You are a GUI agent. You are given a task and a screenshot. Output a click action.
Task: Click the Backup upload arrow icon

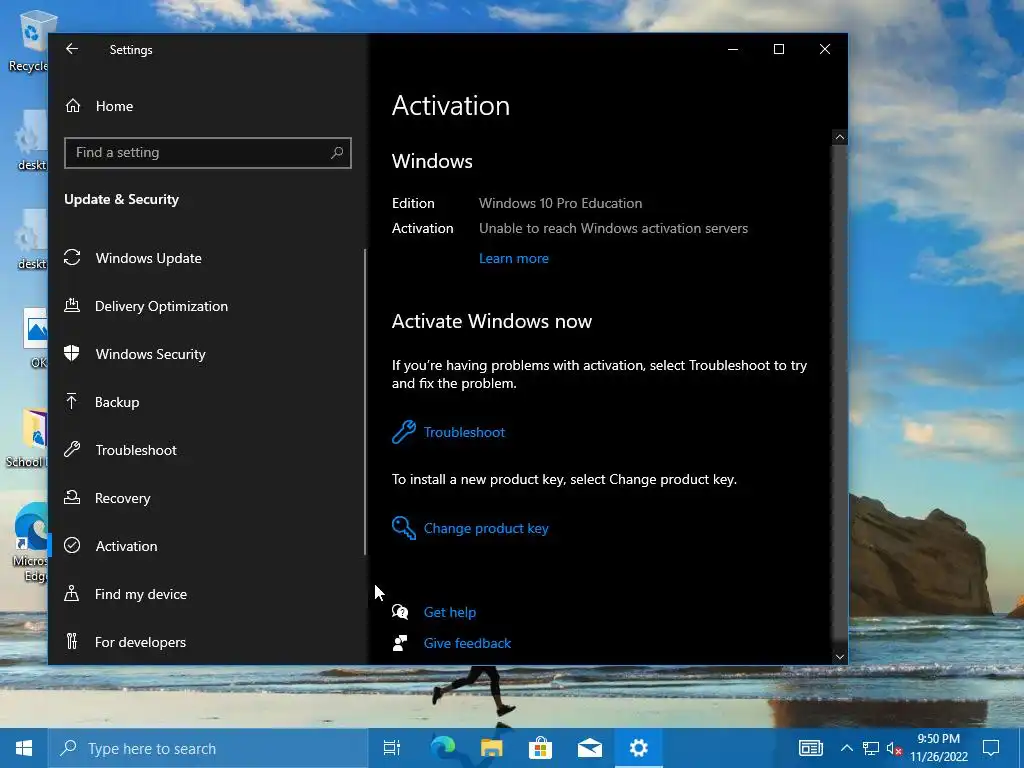pyautogui.click(x=72, y=401)
